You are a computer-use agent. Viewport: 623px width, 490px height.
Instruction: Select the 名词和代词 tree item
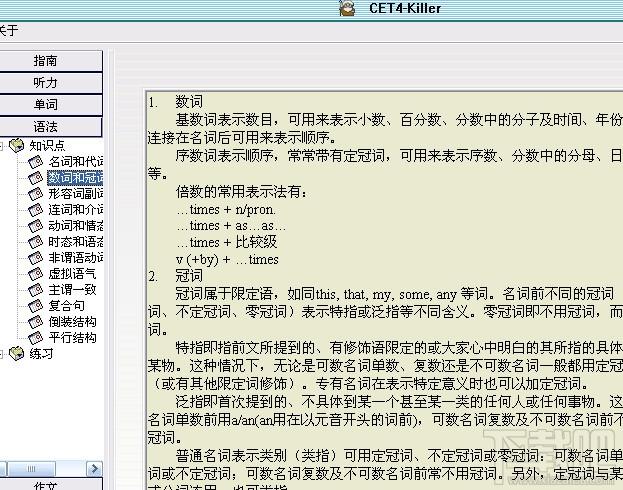pos(75,162)
